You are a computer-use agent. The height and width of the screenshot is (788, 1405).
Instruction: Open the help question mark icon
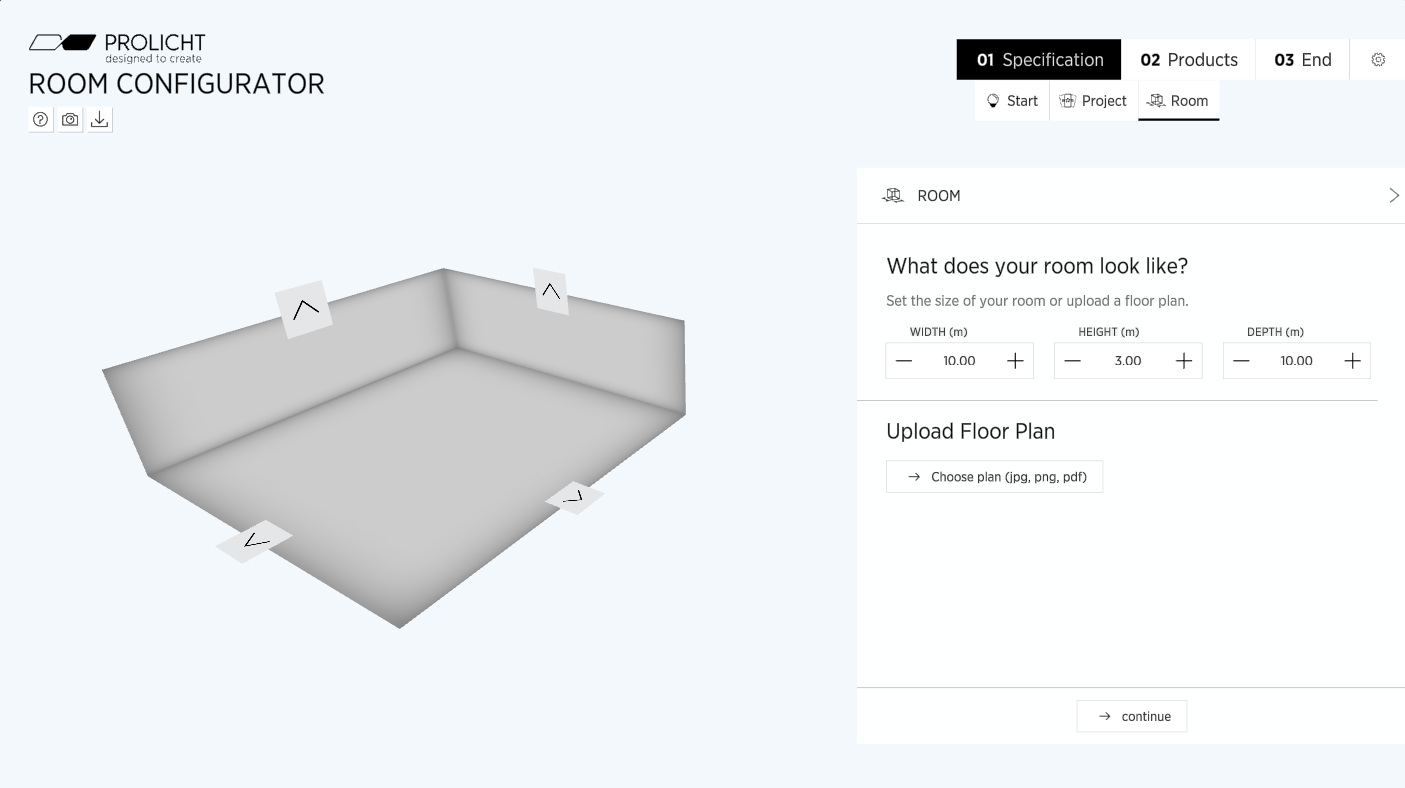[40, 120]
